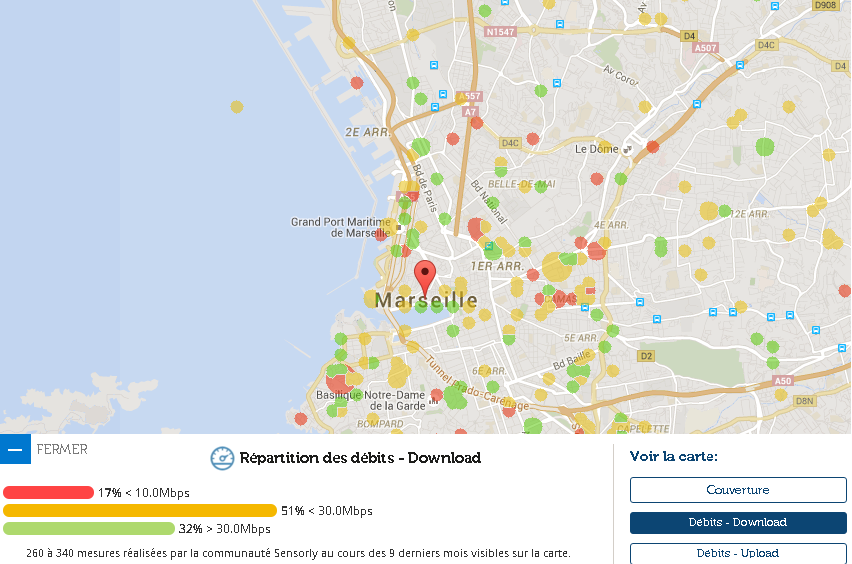The width and height of the screenshot is (852, 564).
Task: Select the Débits - Download map view
Action: pyautogui.click(x=738, y=522)
